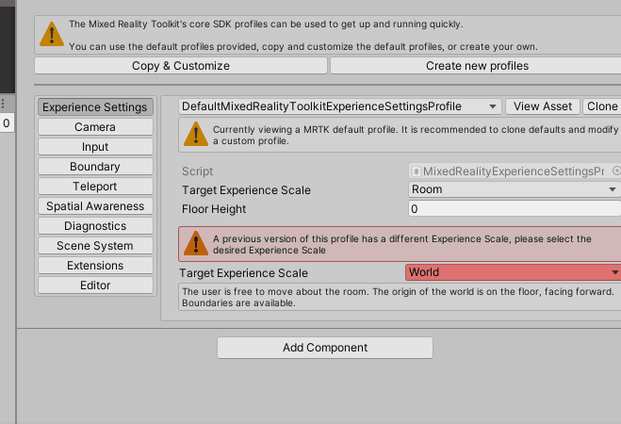
Task: Click the Floor Height label
Action: click(x=214, y=209)
